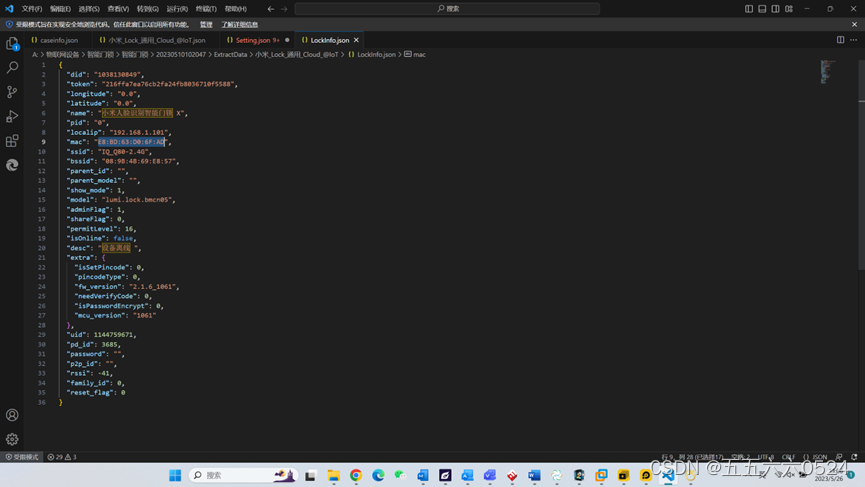Open Microsoft Edge from the taskbar
Screen dimensions: 865x487
point(378,475)
